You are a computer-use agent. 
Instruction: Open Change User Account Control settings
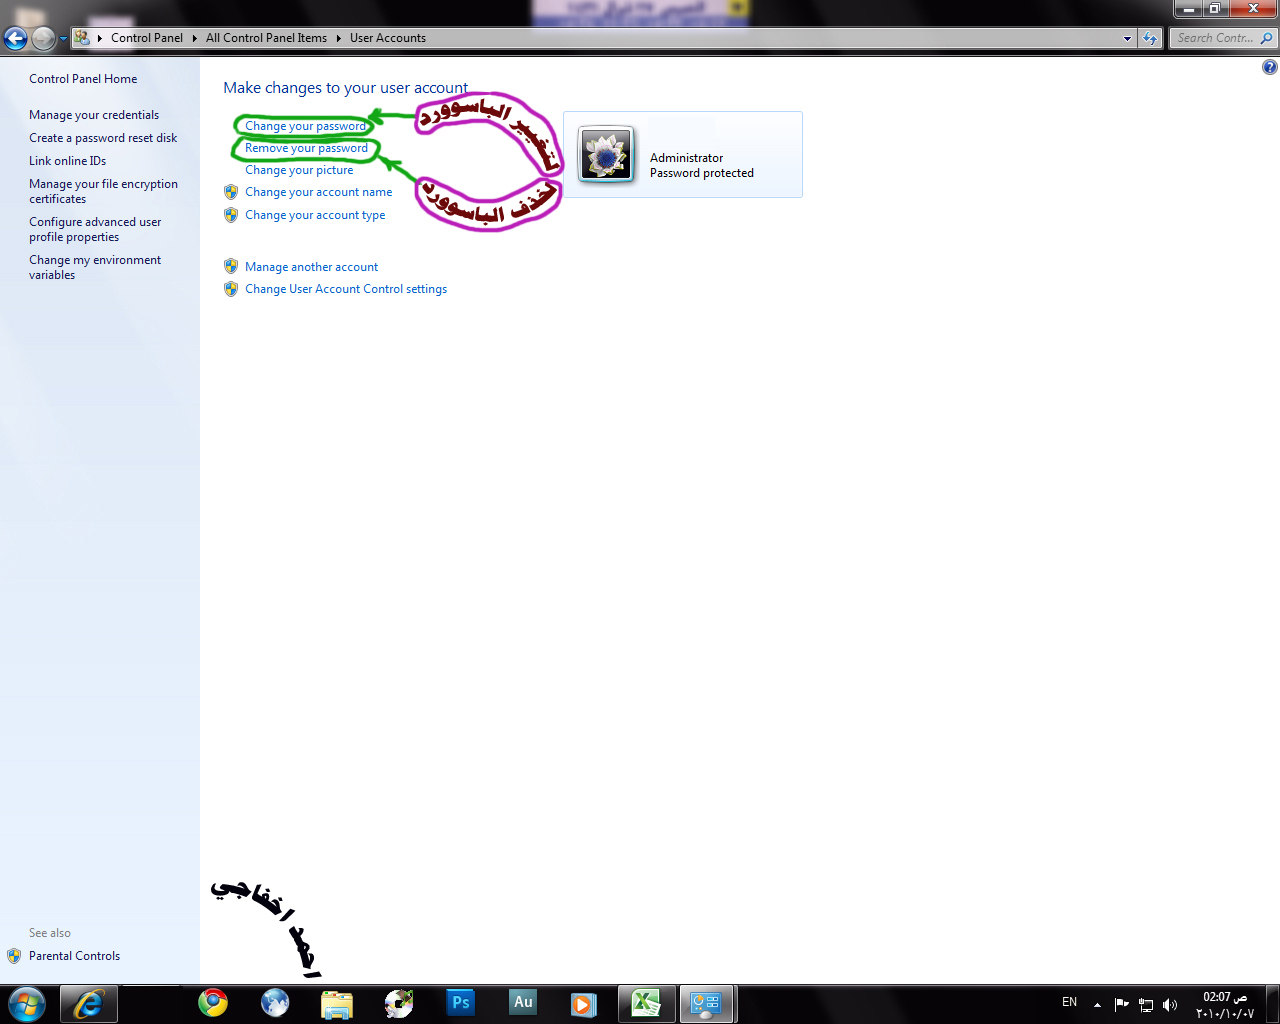pos(345,289)
